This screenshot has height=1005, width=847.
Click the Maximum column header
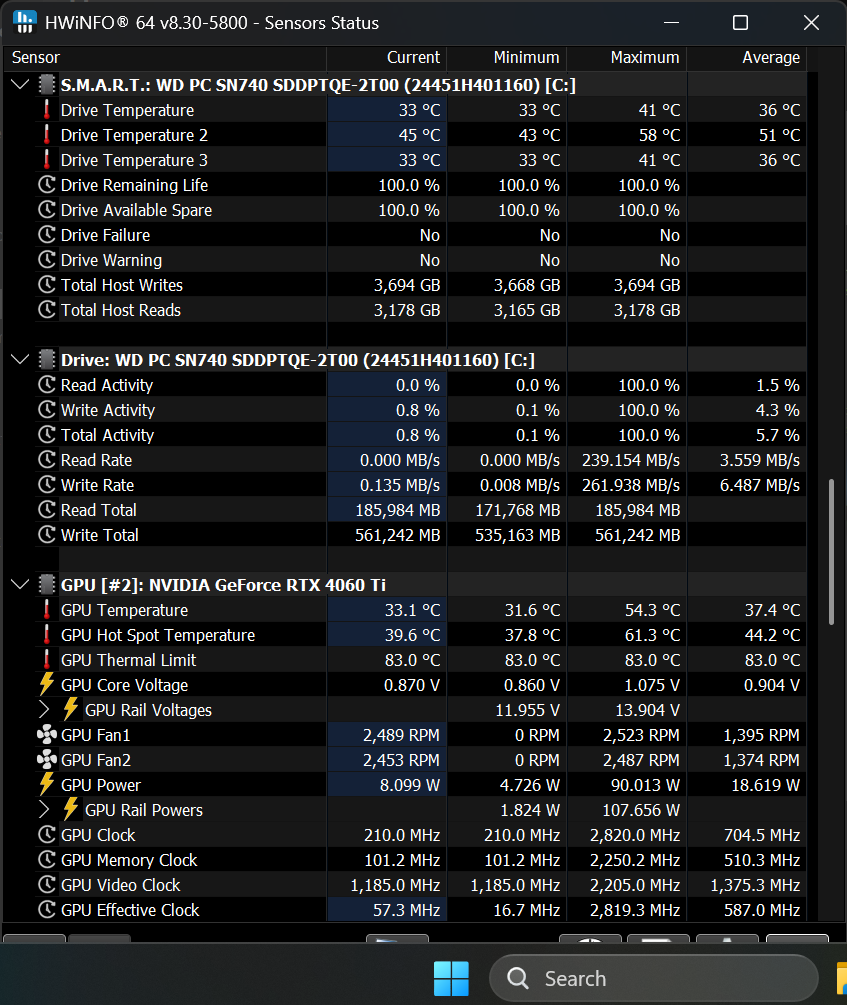(626, 58)
